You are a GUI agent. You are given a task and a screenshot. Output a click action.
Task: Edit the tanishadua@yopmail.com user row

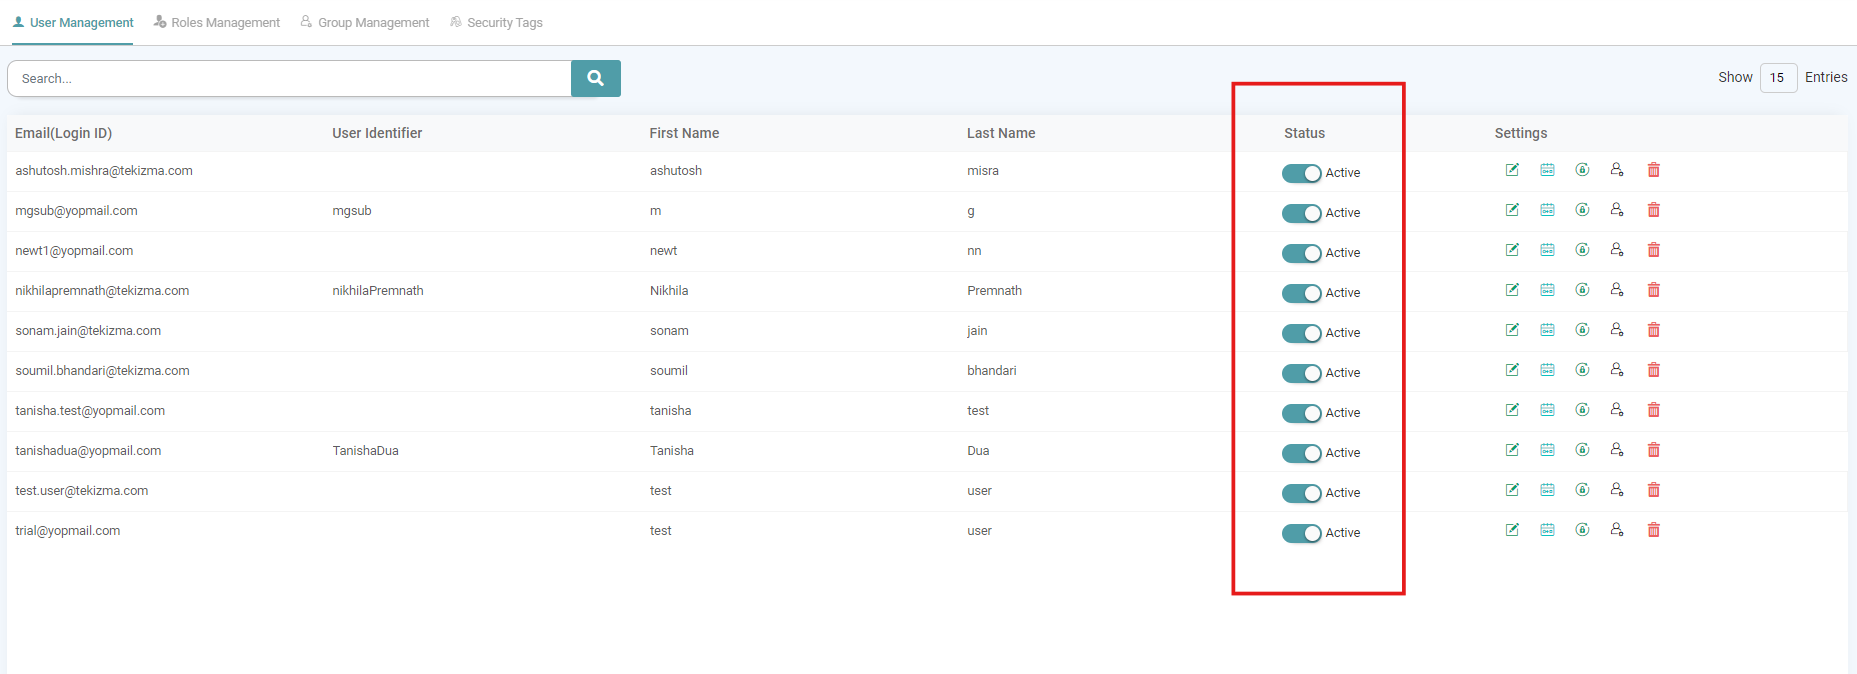(x=1512, y=450)
